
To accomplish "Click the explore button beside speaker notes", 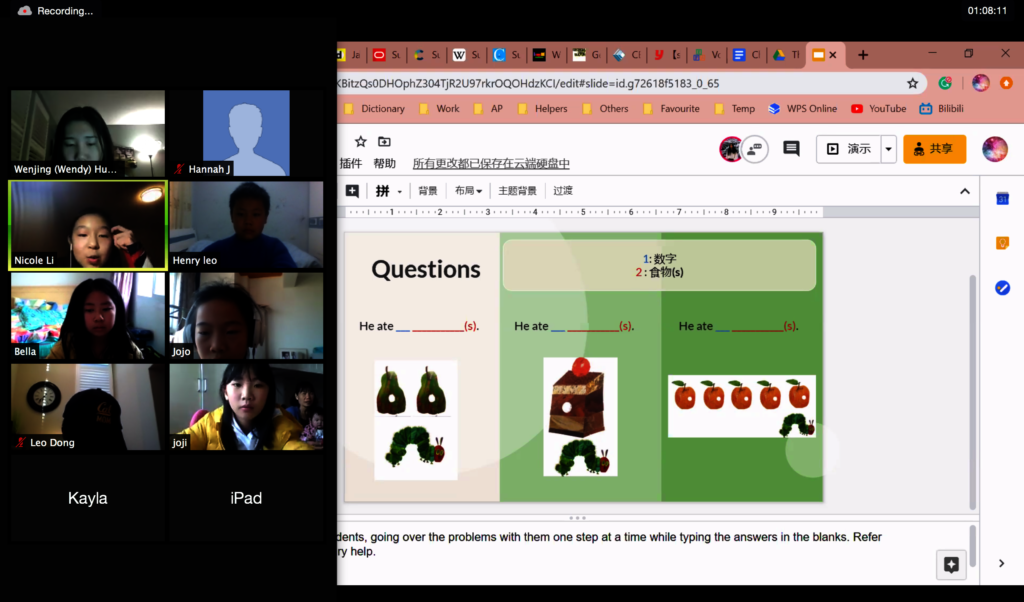I will point(951,565).
